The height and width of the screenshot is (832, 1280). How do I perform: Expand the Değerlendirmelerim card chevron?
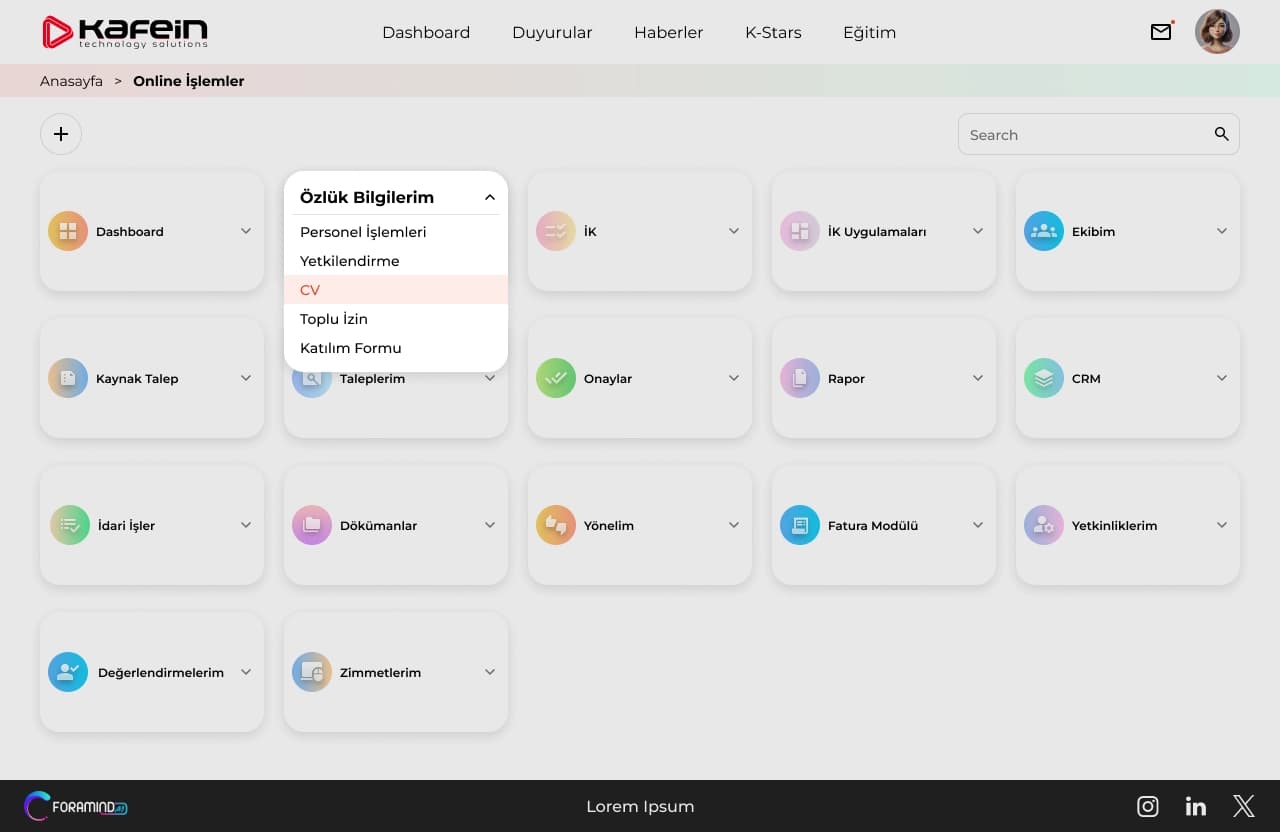click(246, 672)
